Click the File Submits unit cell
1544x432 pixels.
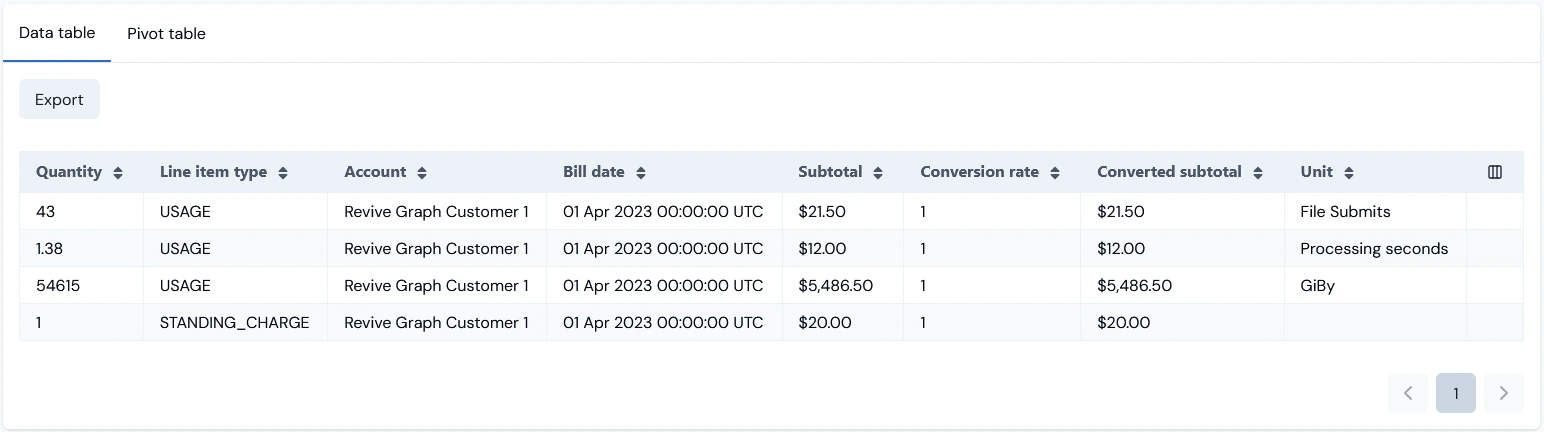(x=1345, y=212)
